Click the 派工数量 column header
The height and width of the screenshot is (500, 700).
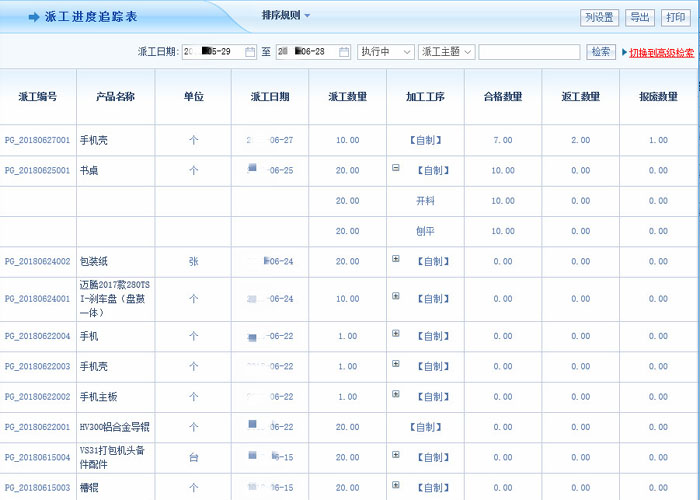347,97
